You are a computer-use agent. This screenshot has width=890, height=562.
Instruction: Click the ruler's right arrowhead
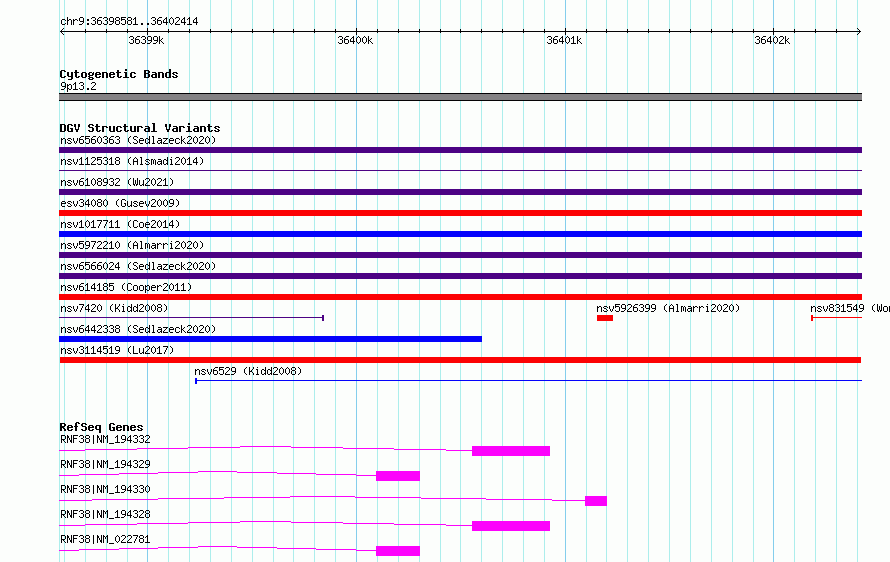coord(859,31)
